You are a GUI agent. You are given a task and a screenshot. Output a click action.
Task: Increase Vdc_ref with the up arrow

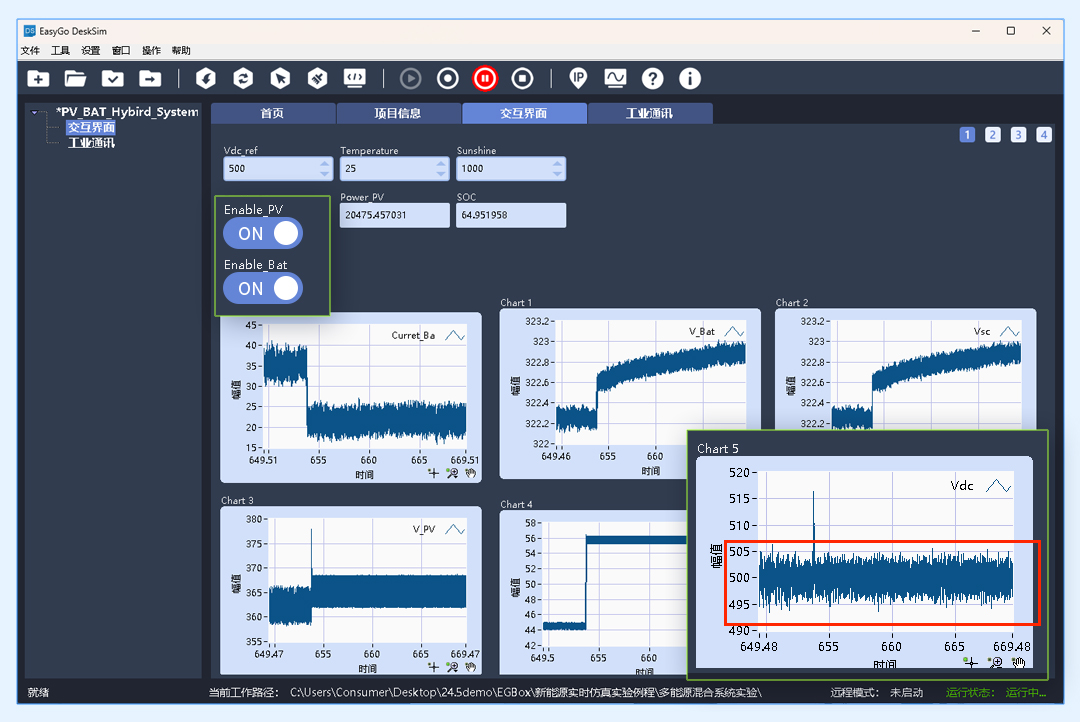point(325,164)
